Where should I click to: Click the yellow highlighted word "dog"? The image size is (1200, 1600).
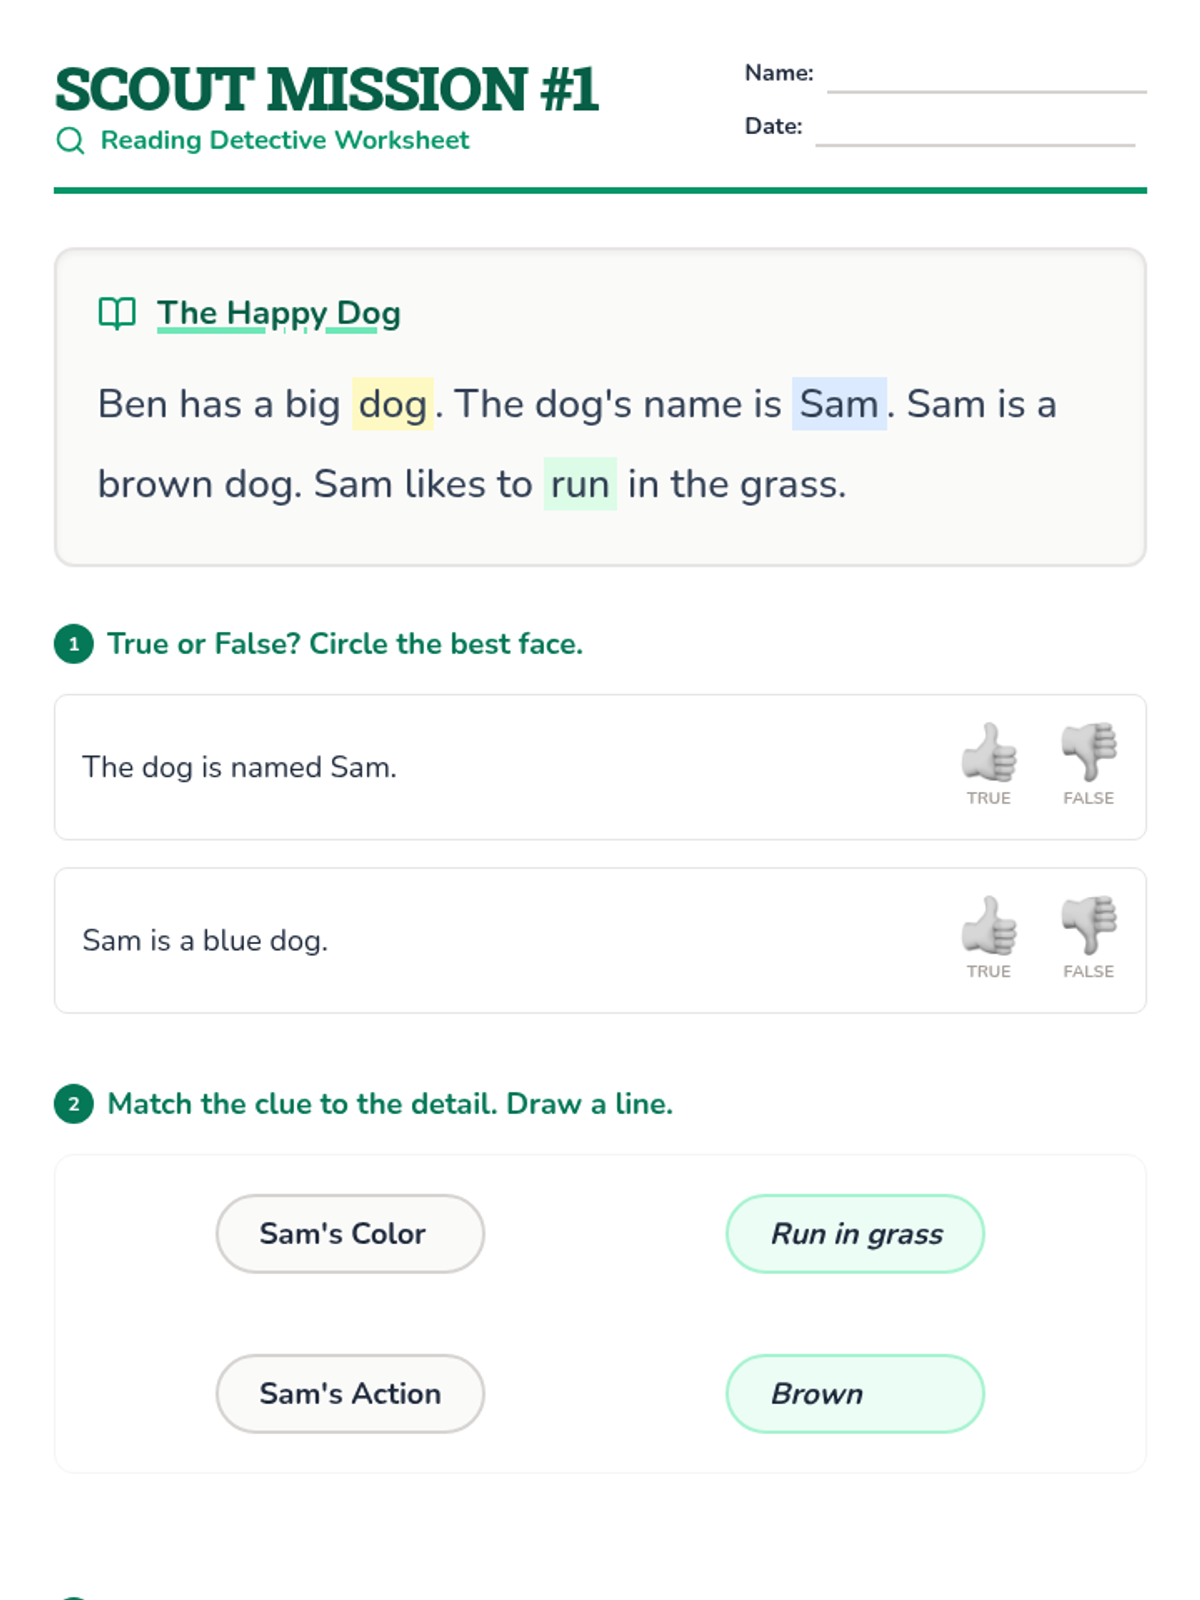[x=392, y=404]
